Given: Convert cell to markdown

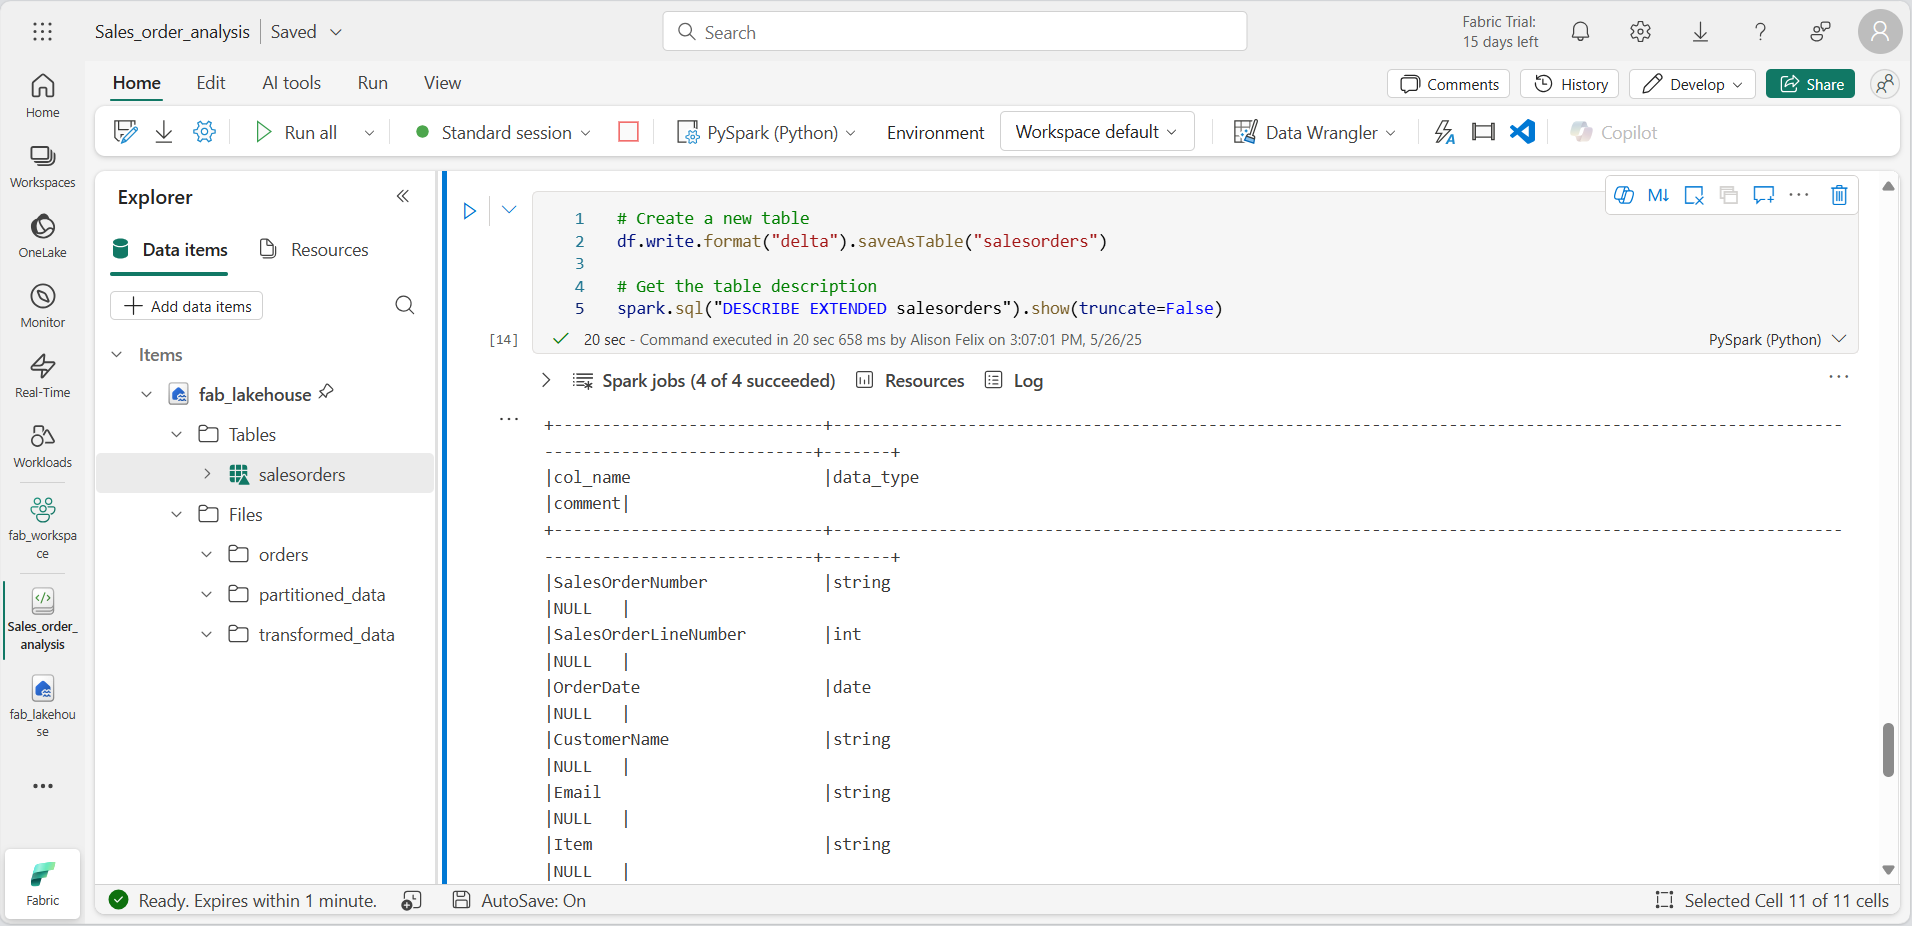Looking at the screenshot, I should (x=1658, y=195).
